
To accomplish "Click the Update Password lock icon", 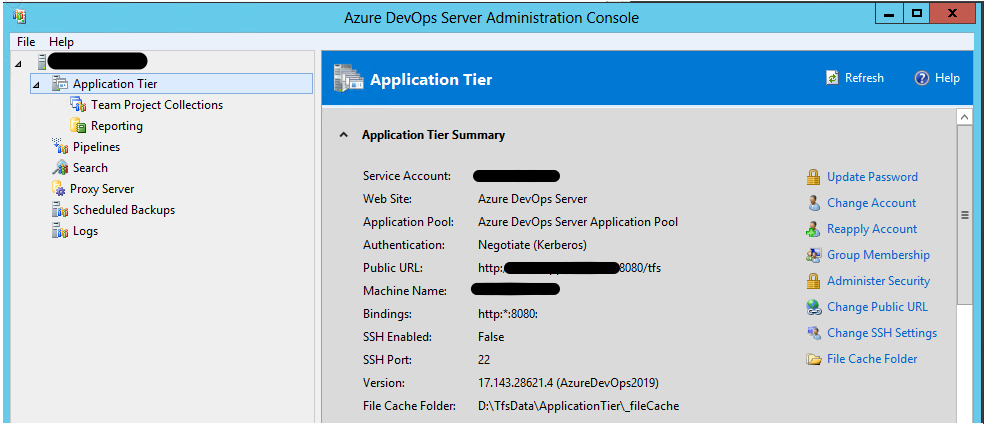I will pyautogui.click(x=814, y=177).
